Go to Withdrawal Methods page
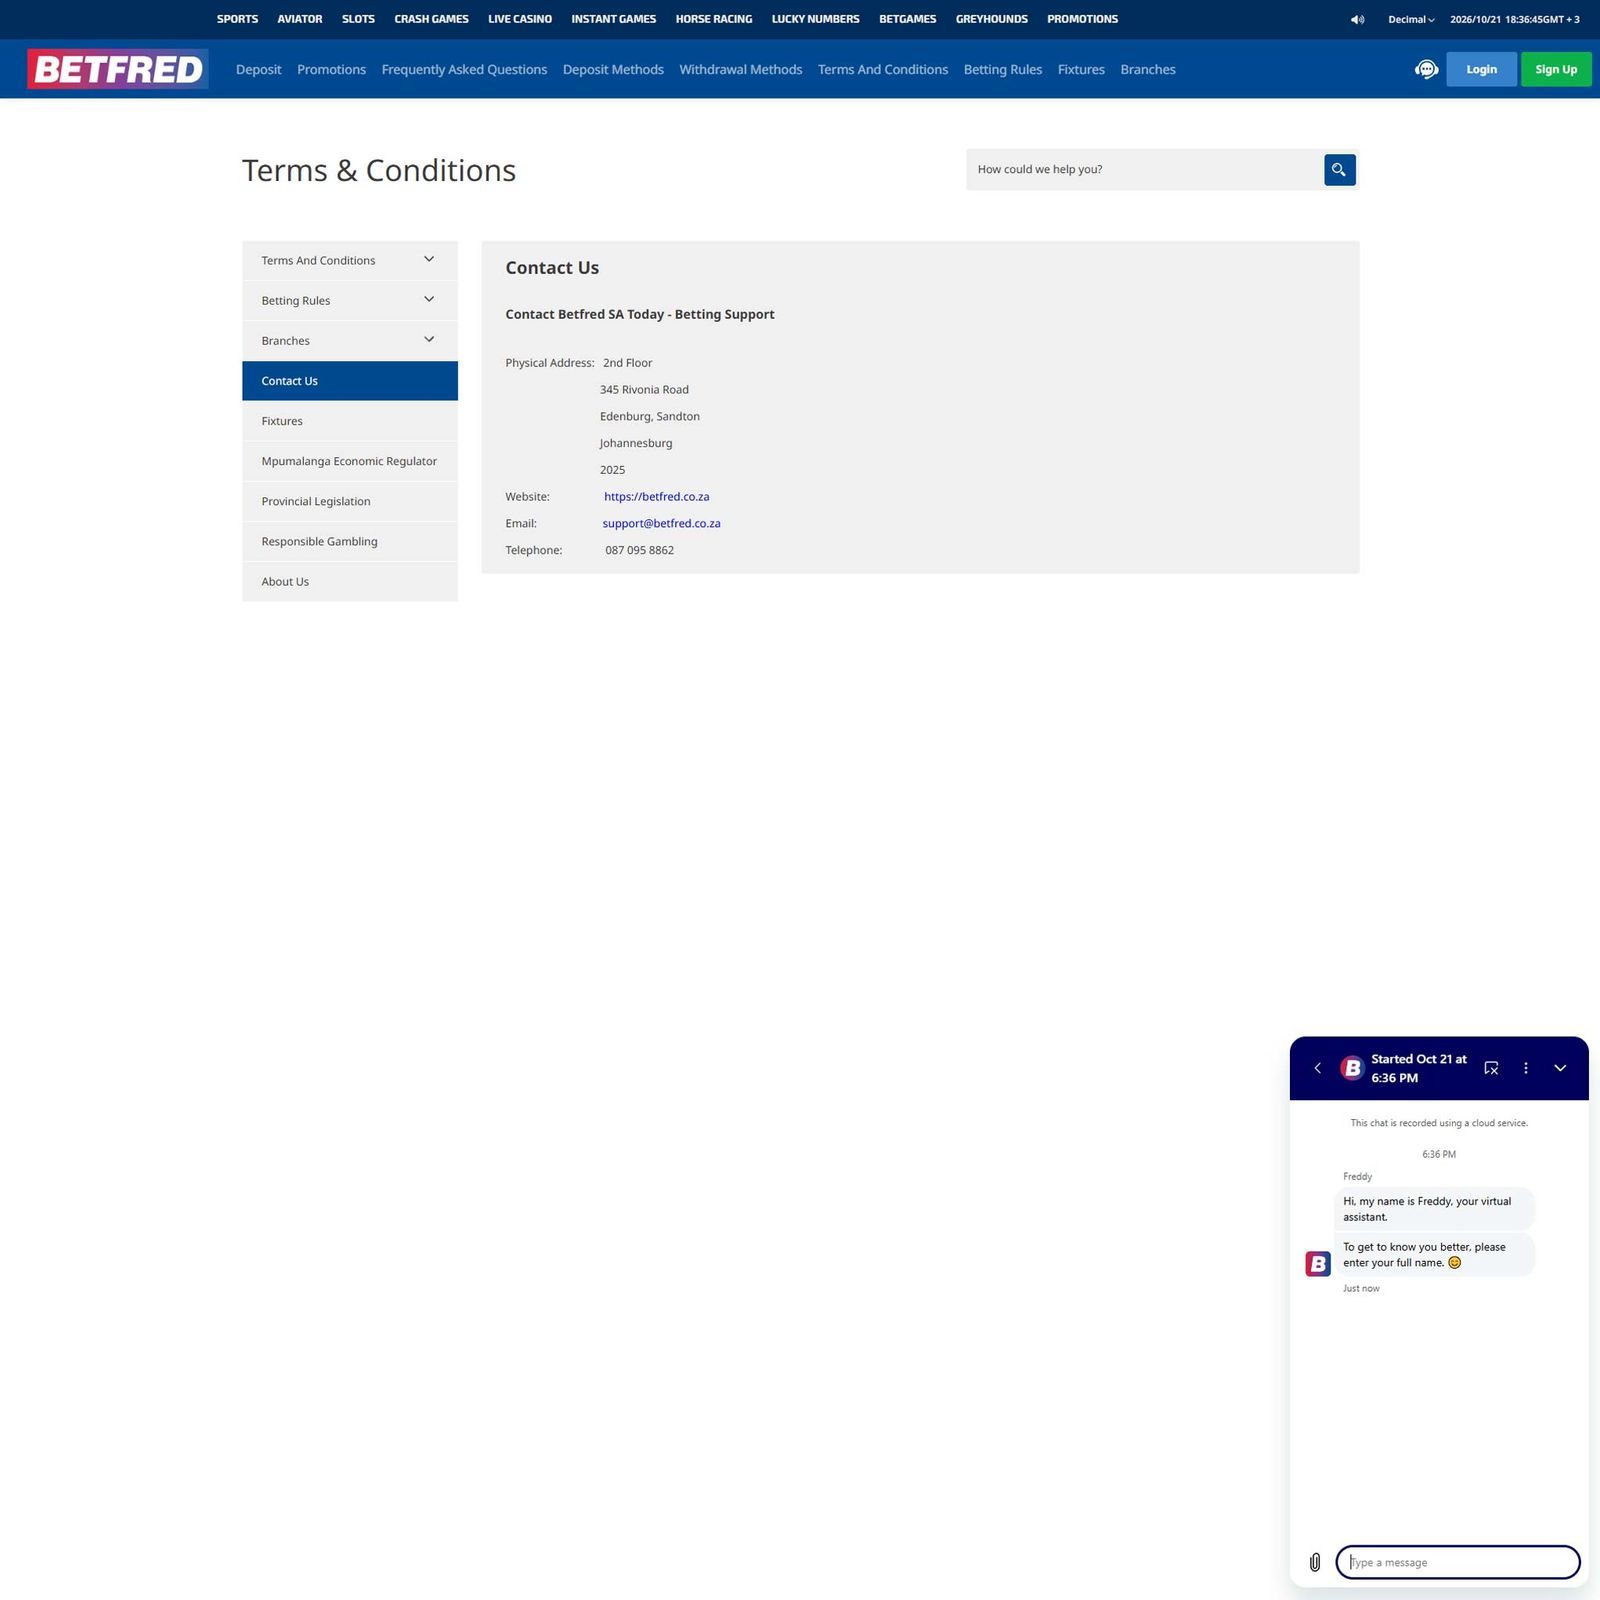Screen dimensions: 1600x1600 741,70
